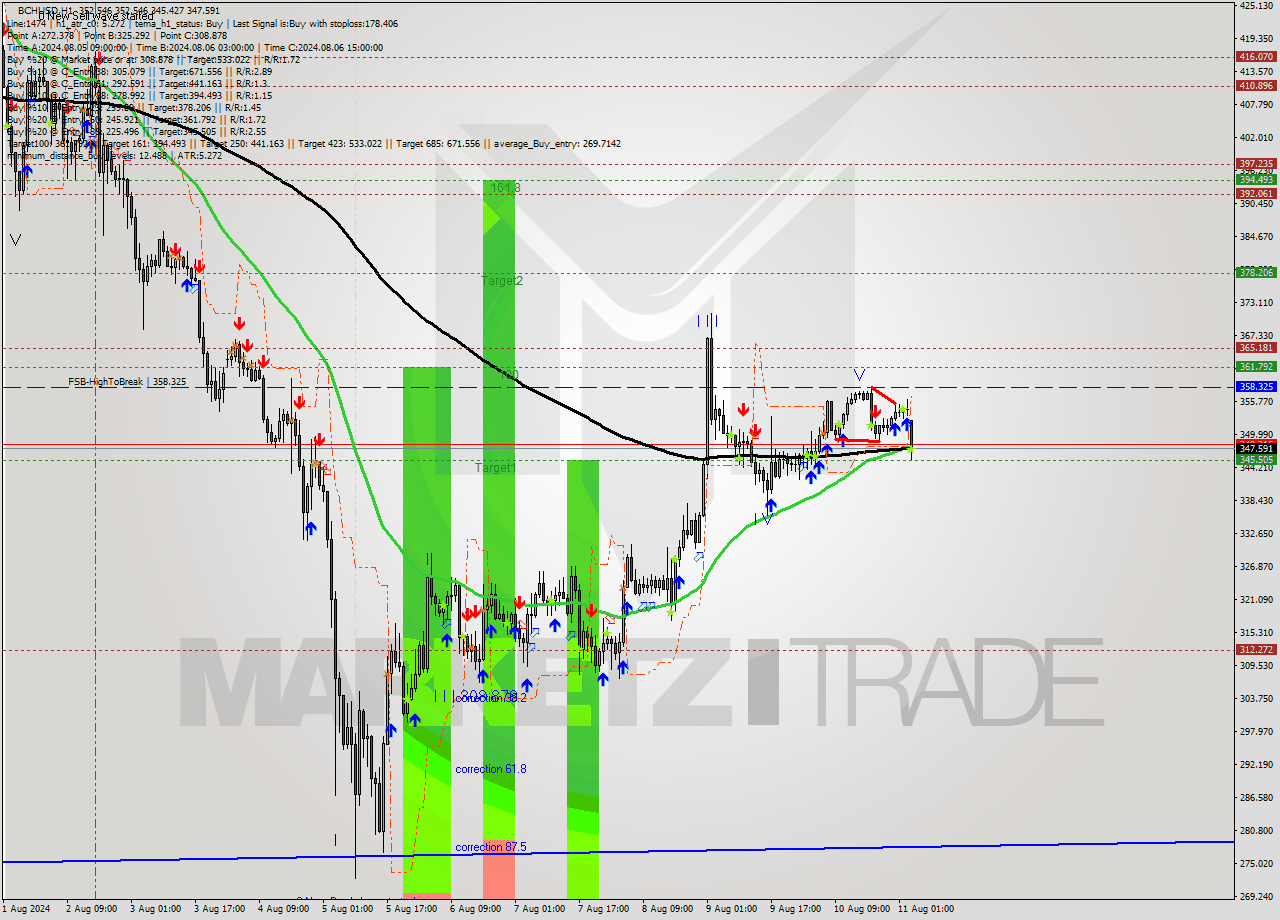Click the 275.020 axis value
The image size is (1280, 920).
[x=1255, y=863]
